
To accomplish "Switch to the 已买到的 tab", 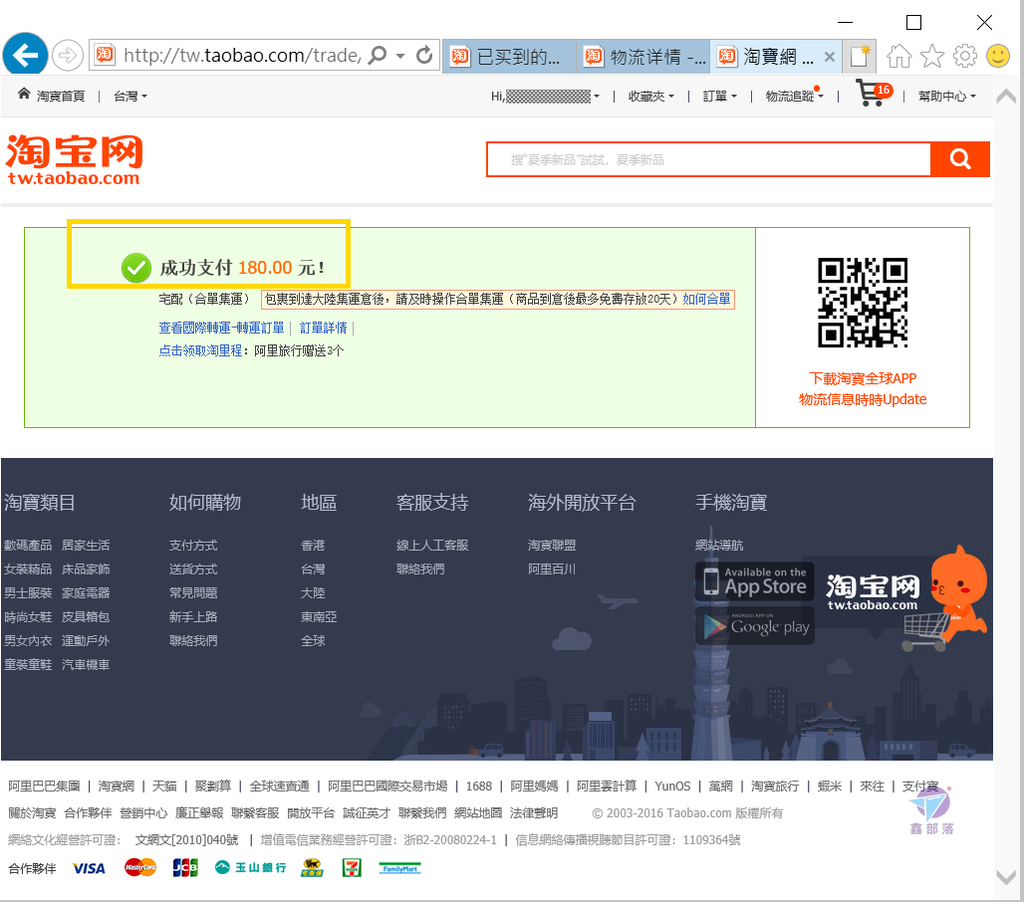I will [509, 57].
